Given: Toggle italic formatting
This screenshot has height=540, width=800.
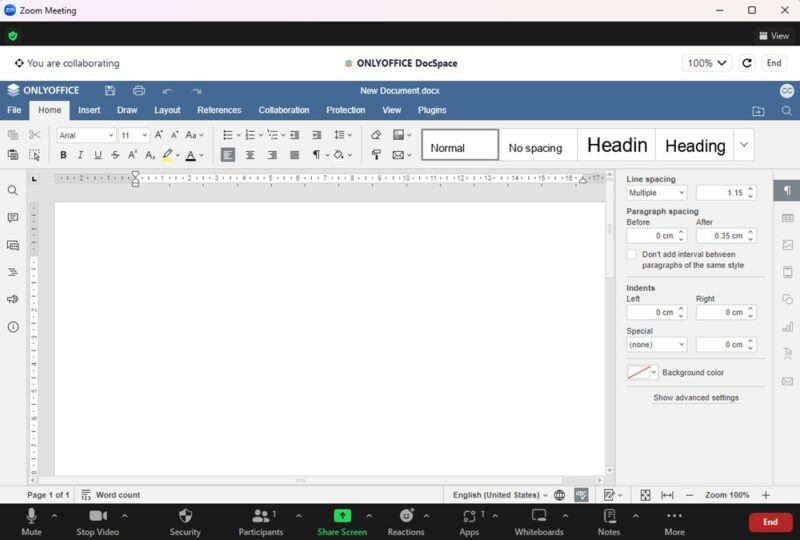Looking at the screenshot, I should [80, 155].
